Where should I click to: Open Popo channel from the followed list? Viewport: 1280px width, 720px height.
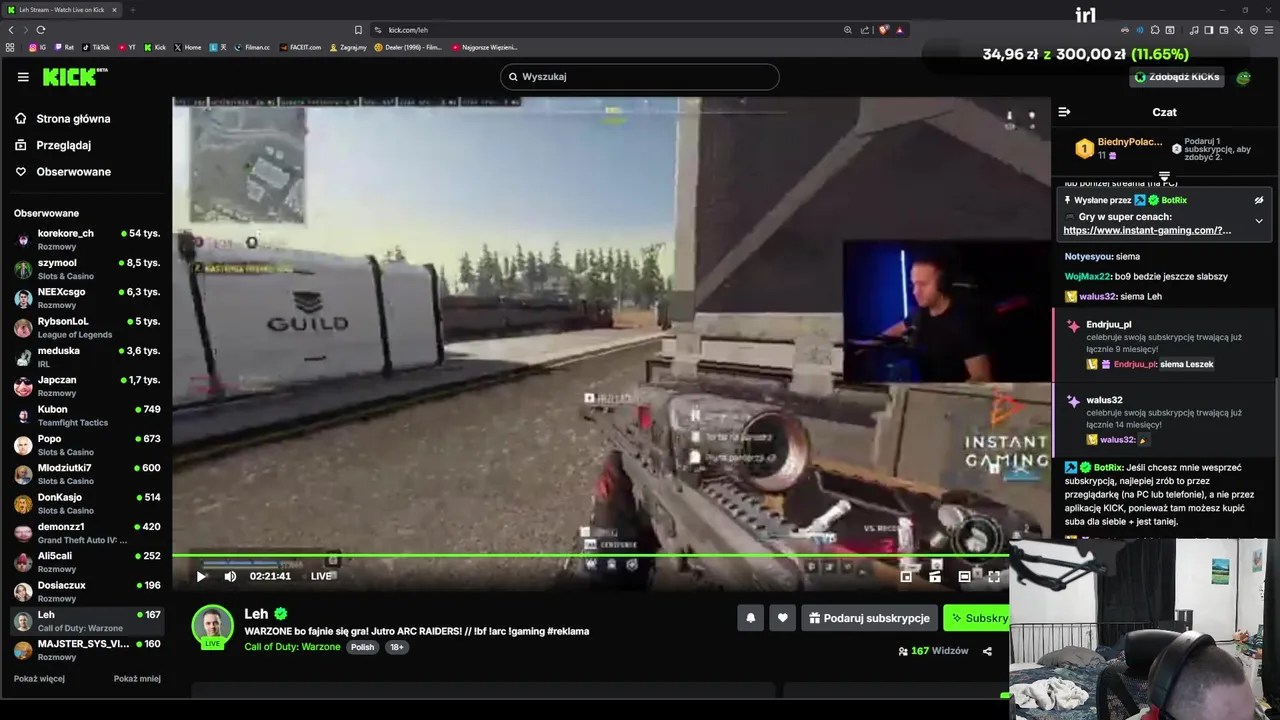86,444
